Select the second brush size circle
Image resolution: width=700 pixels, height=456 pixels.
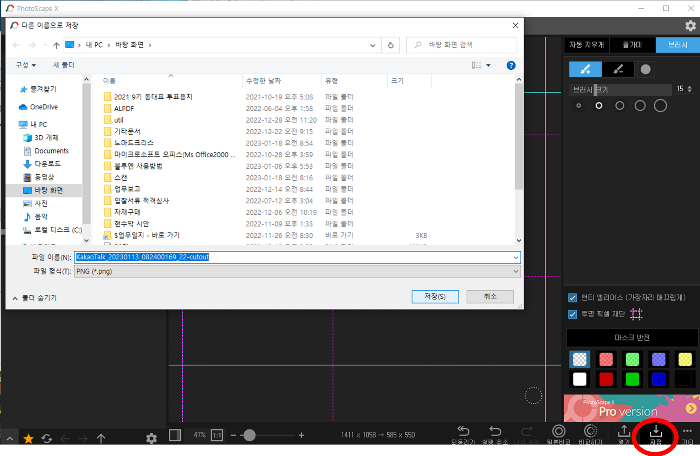click(x=599, y=106)
